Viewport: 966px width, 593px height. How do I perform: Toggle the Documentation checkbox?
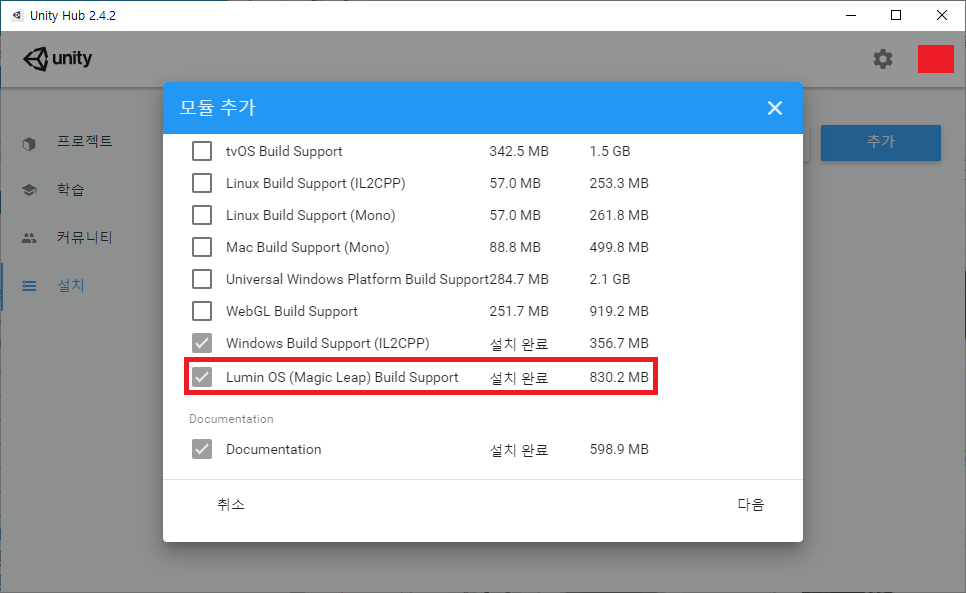tap(202, 449)
